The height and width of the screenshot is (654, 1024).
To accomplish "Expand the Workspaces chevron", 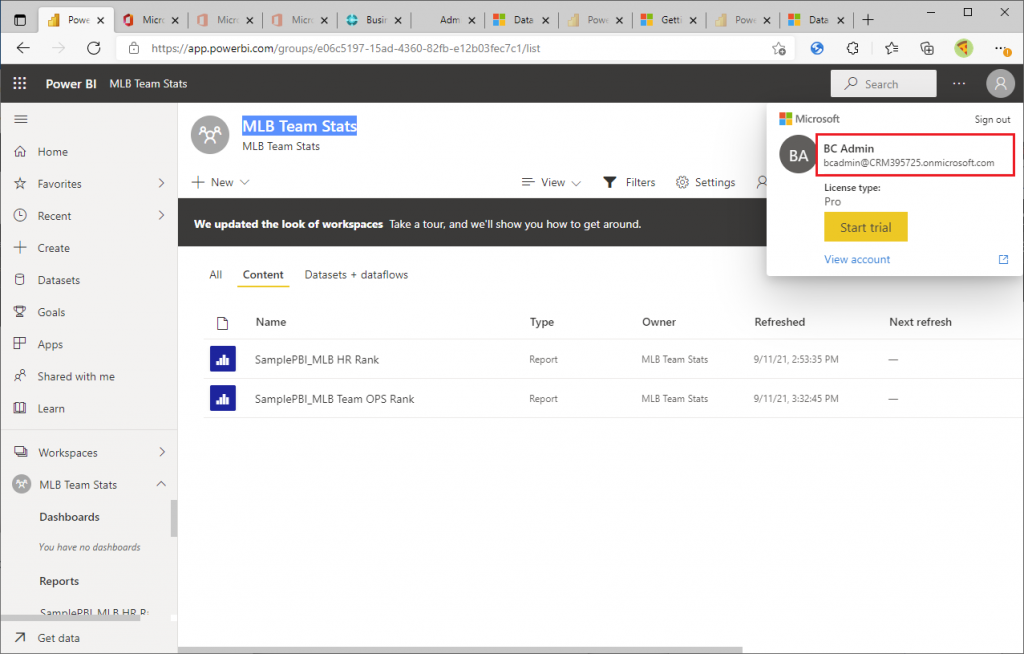I will pos(161,452).
